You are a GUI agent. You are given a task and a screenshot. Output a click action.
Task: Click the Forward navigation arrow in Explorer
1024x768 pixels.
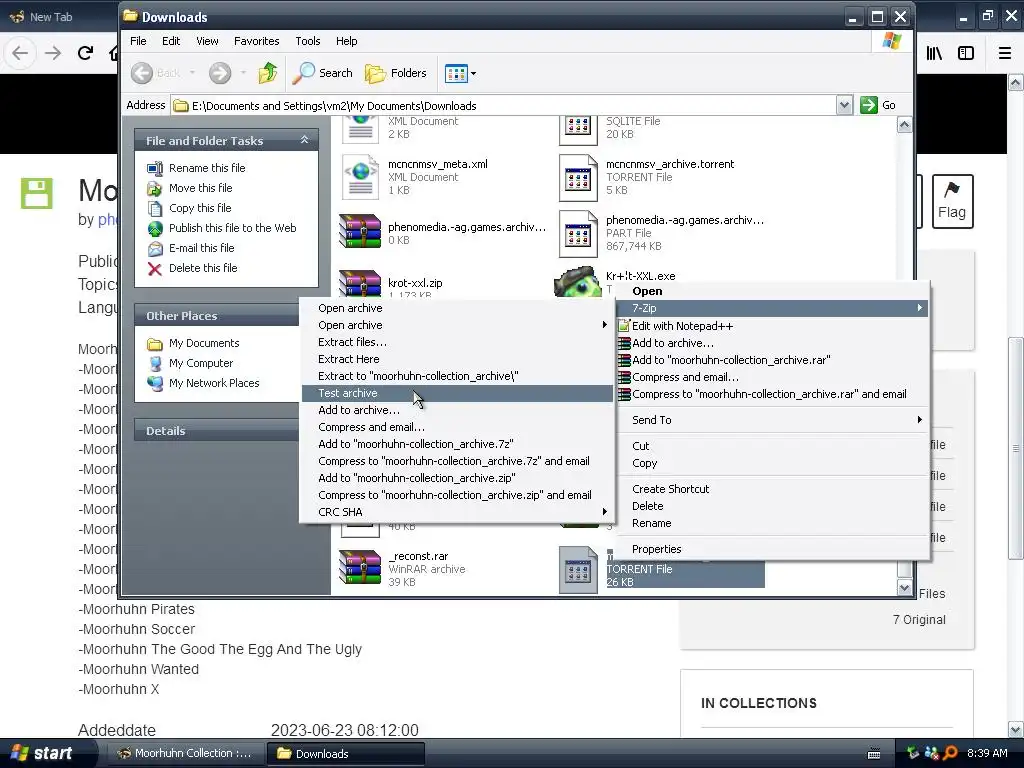point(220,73)
